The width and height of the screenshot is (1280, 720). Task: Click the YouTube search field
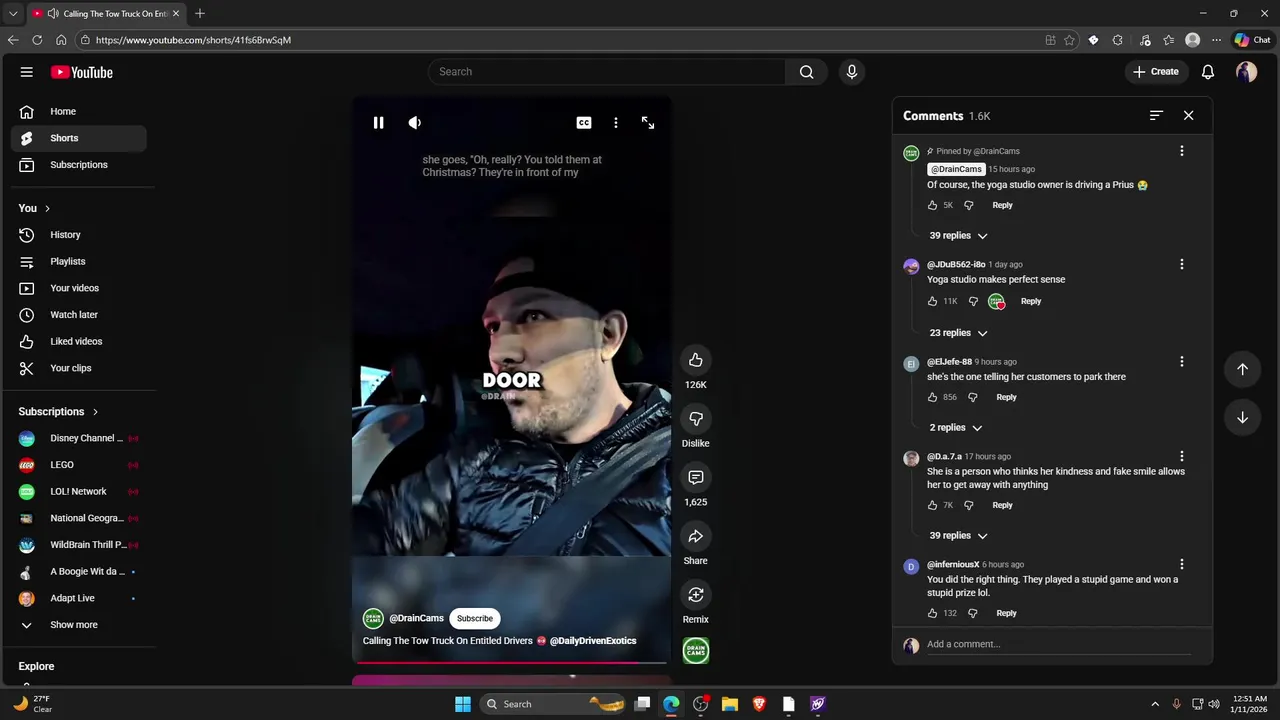point(606,72)
